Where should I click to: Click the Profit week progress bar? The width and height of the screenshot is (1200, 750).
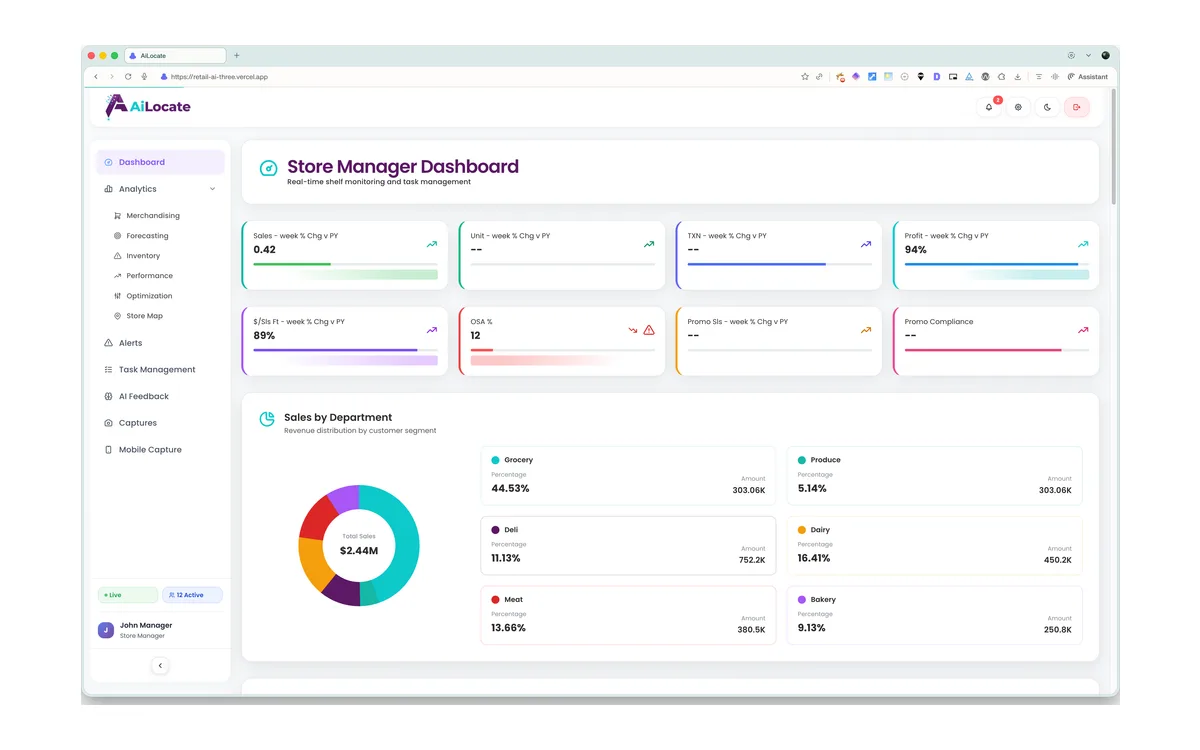997,264
